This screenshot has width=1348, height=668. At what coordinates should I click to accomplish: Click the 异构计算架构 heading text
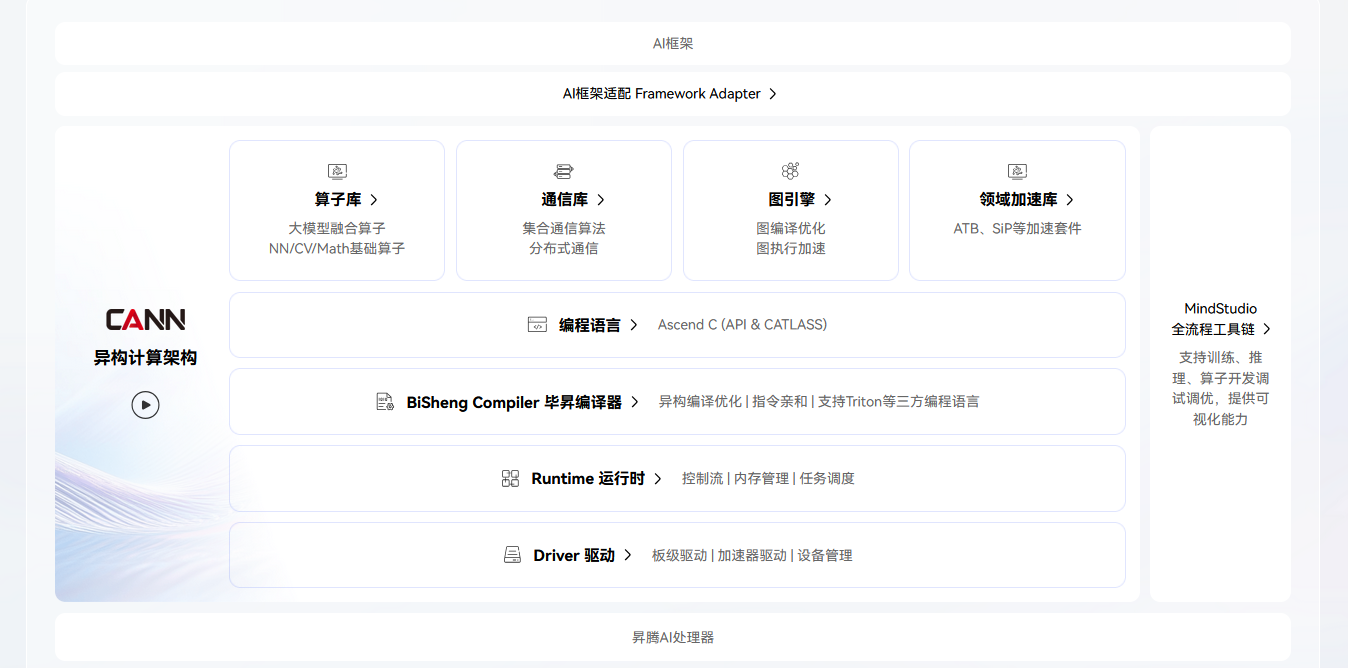pyautogui.click(x=146, y=358)
